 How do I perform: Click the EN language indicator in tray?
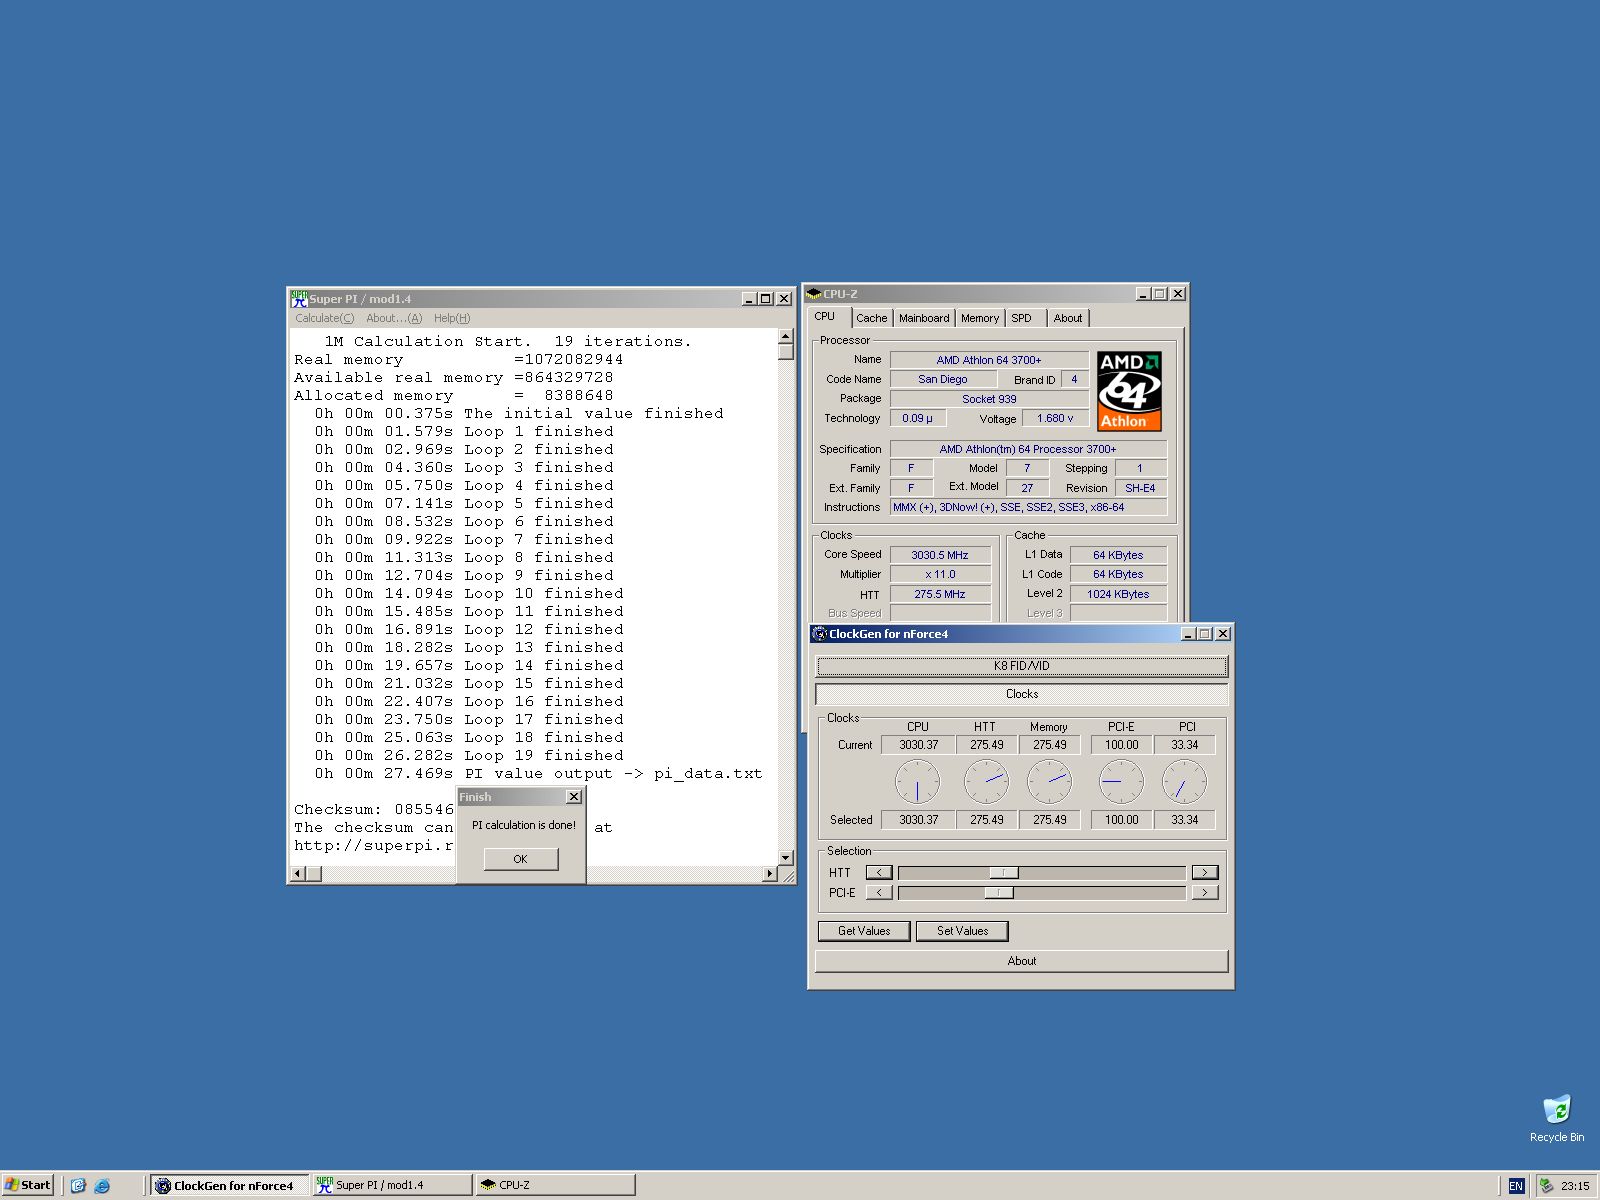pos(1516,1186)
